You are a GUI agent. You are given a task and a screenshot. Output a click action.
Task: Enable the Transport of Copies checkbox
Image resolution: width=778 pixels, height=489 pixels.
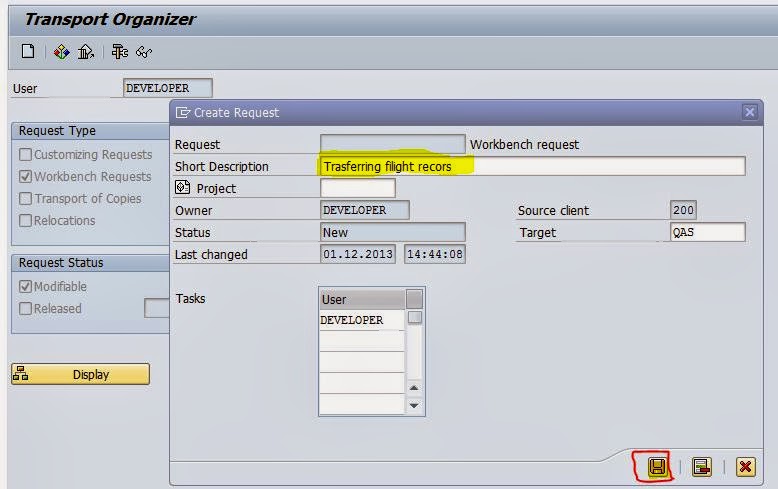coord(25,198)
